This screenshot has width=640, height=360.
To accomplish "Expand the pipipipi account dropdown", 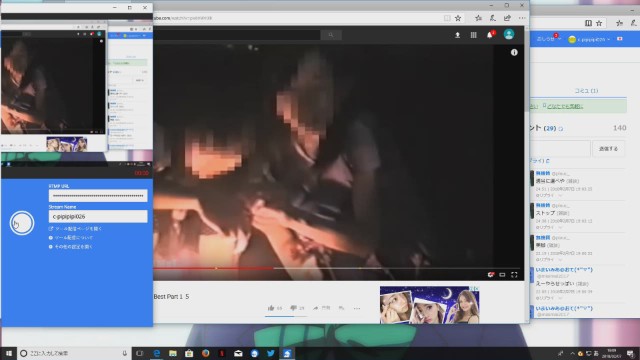I will click(x=589, y=39).
